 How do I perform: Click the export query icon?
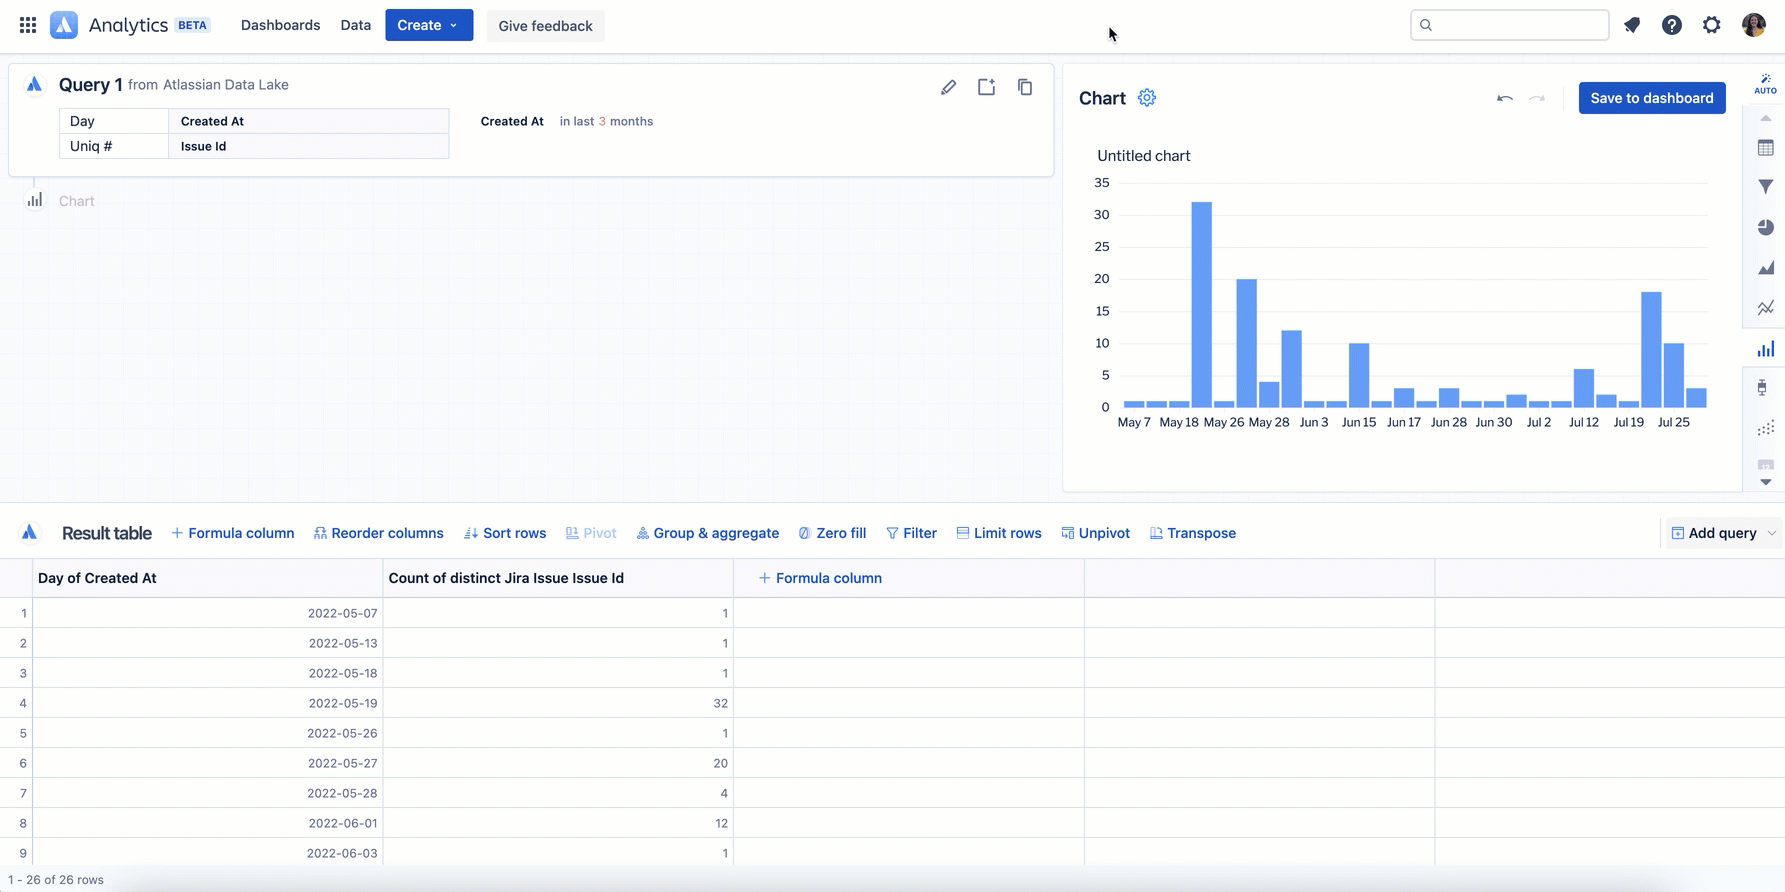(x=987, y=87)
